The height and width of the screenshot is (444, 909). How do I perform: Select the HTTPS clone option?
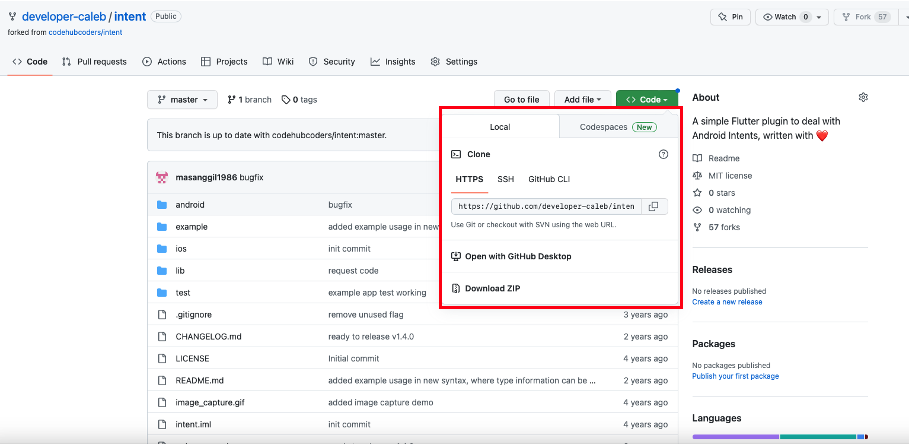470,179
